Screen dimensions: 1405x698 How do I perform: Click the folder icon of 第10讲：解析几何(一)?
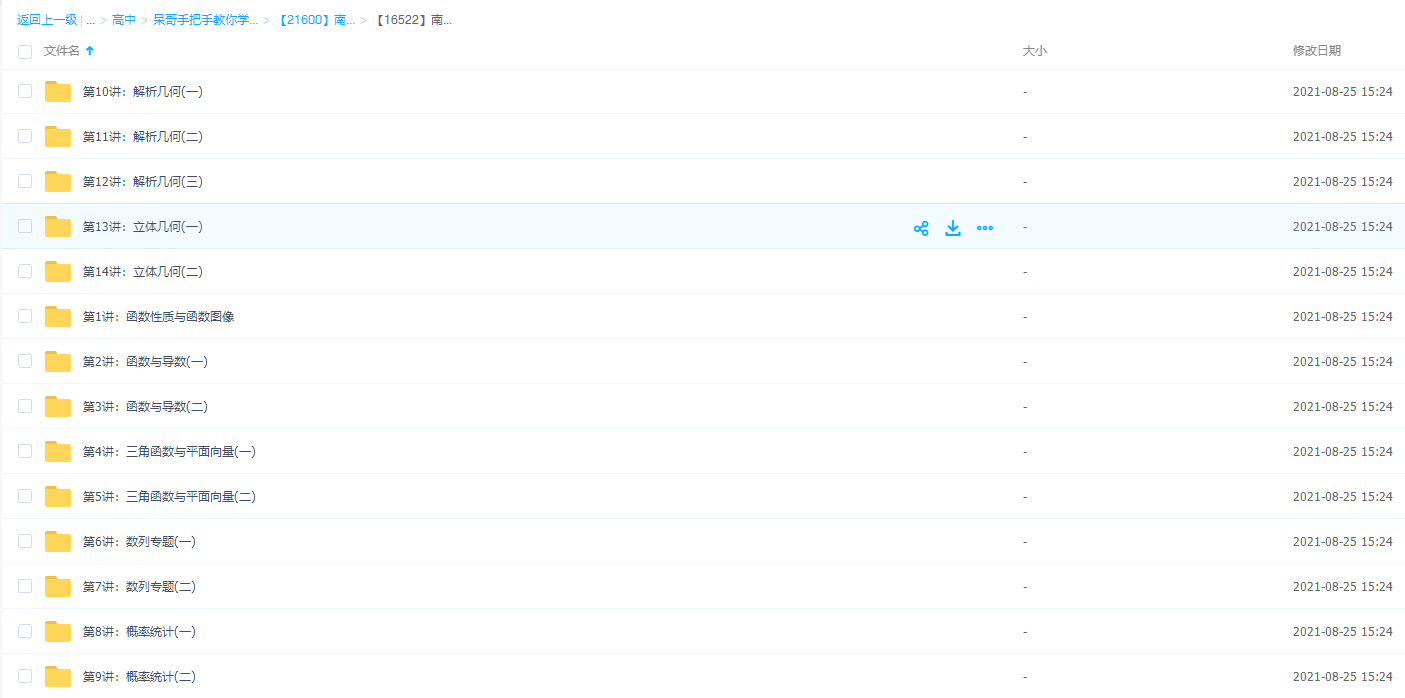click(x=58, y=92)
